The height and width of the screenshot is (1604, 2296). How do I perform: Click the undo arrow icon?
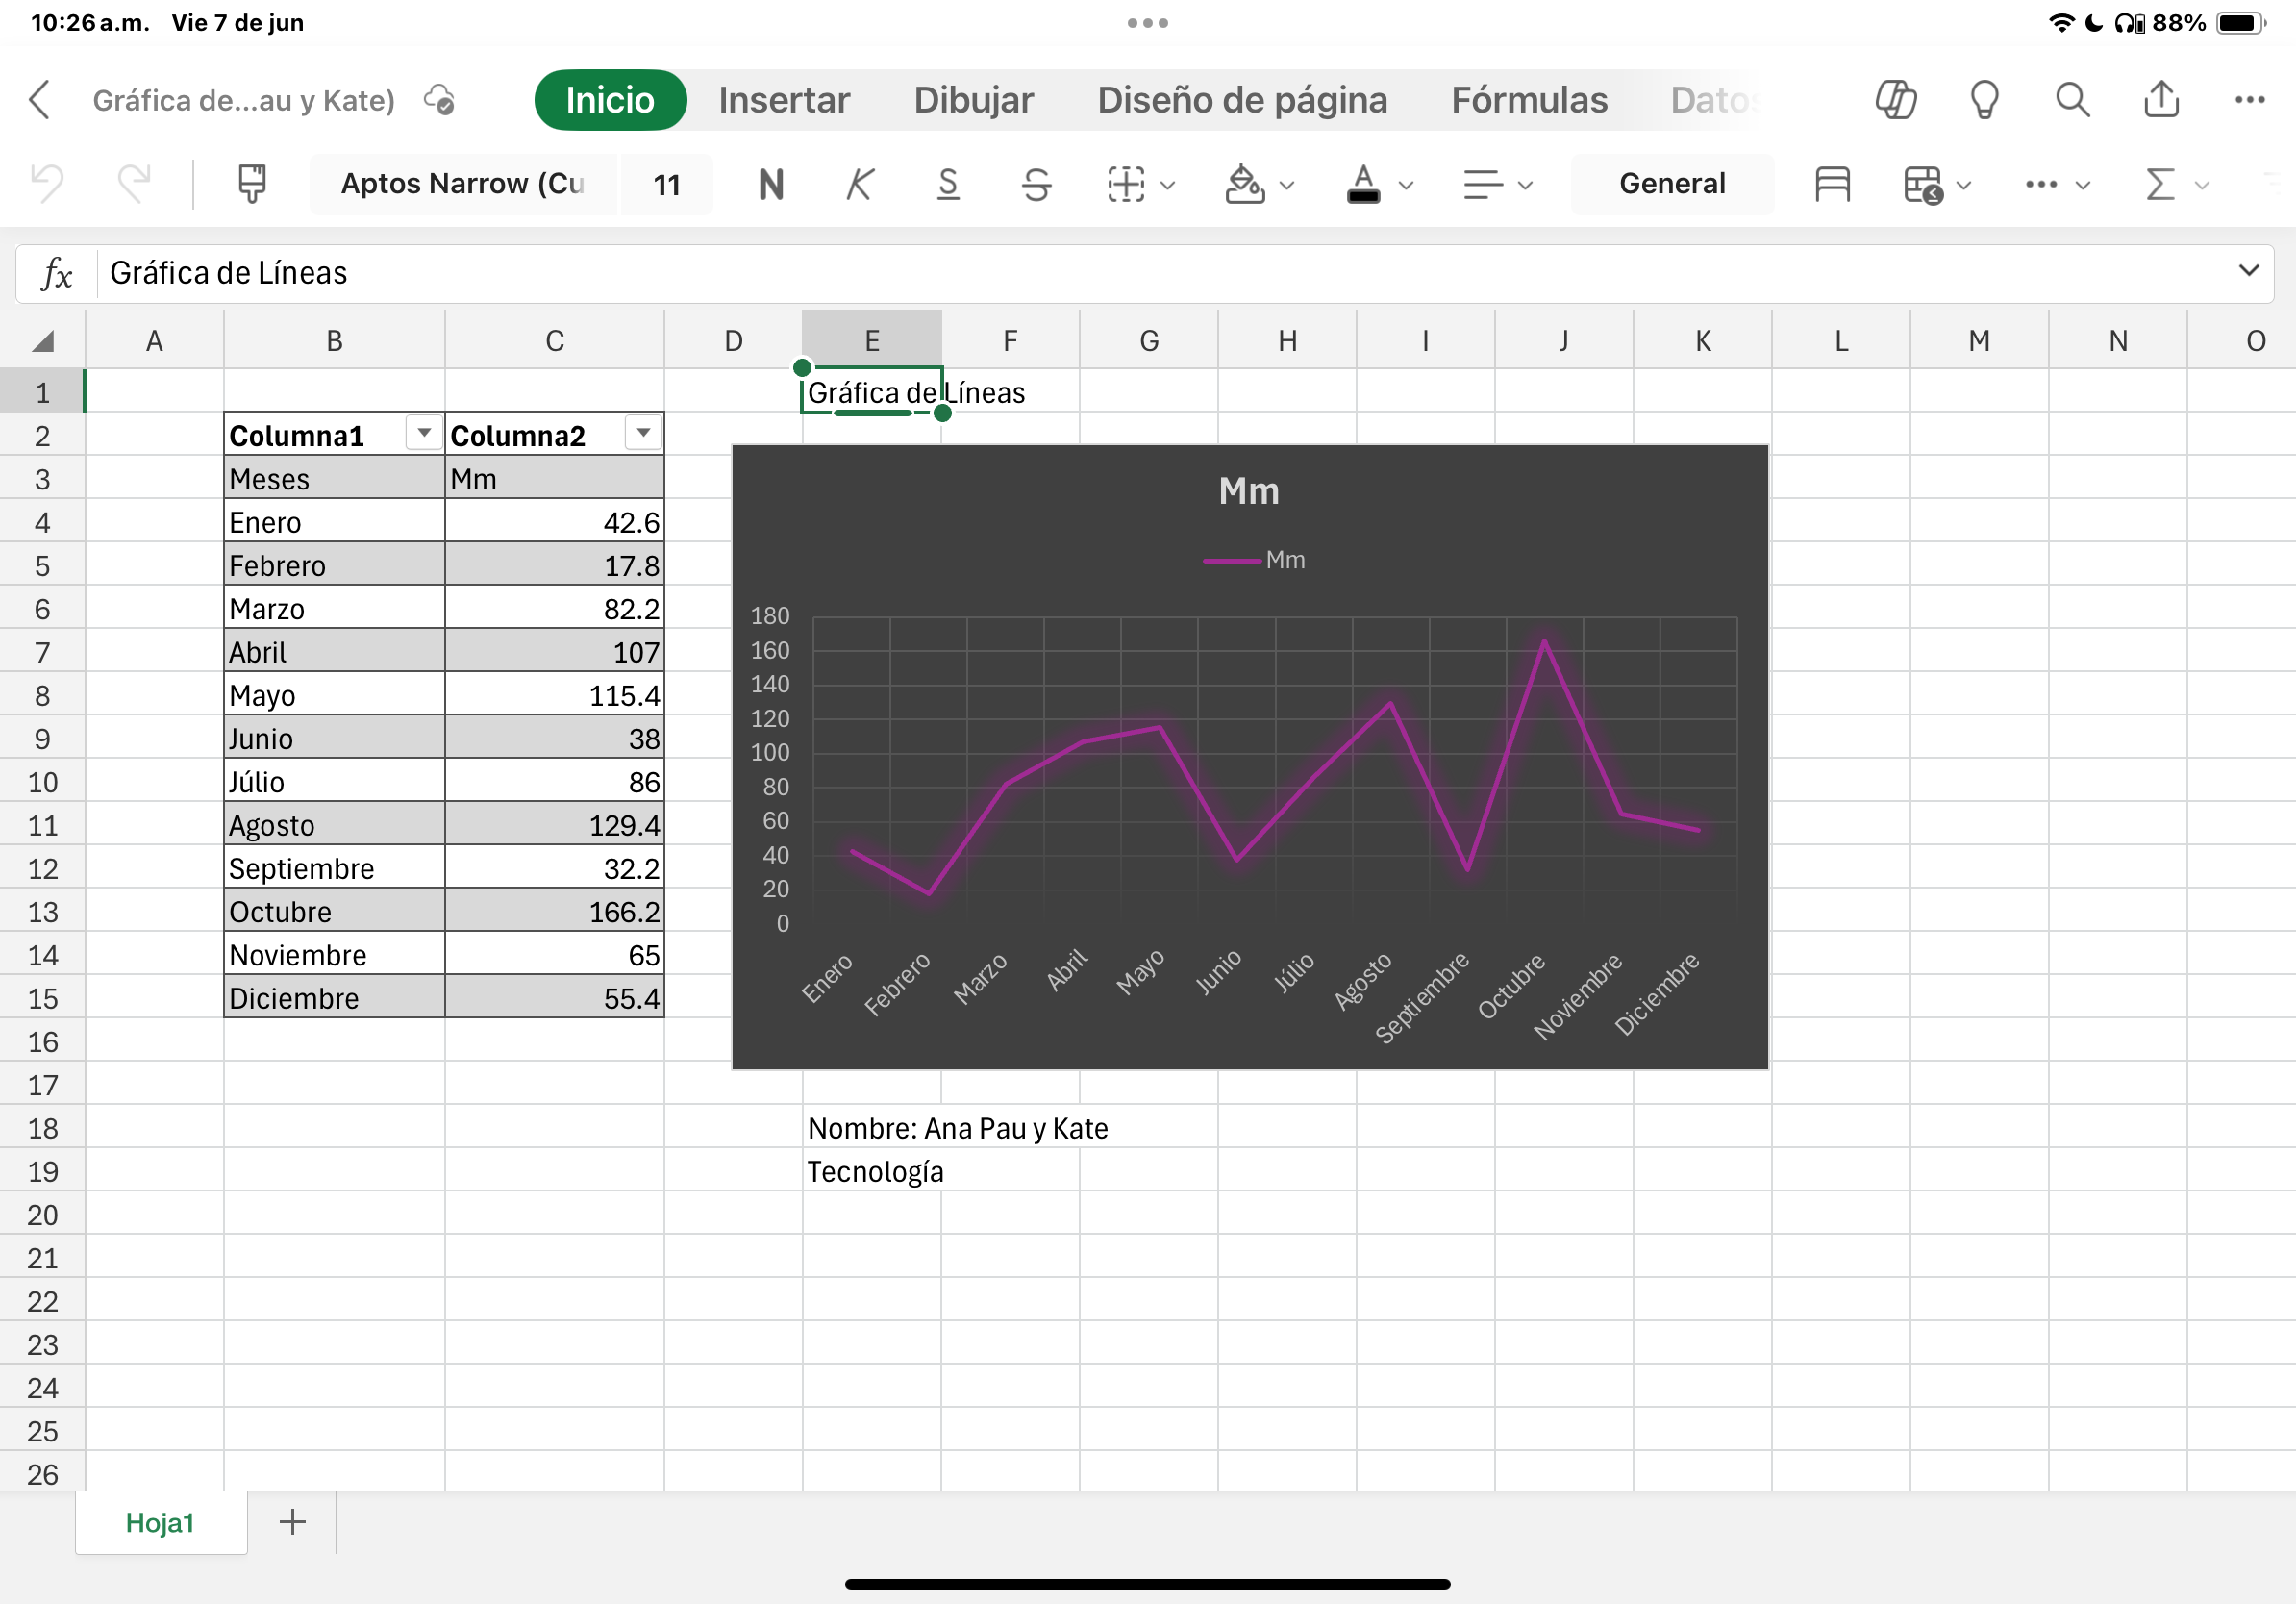pyautogui.click(x=47, y=184)
